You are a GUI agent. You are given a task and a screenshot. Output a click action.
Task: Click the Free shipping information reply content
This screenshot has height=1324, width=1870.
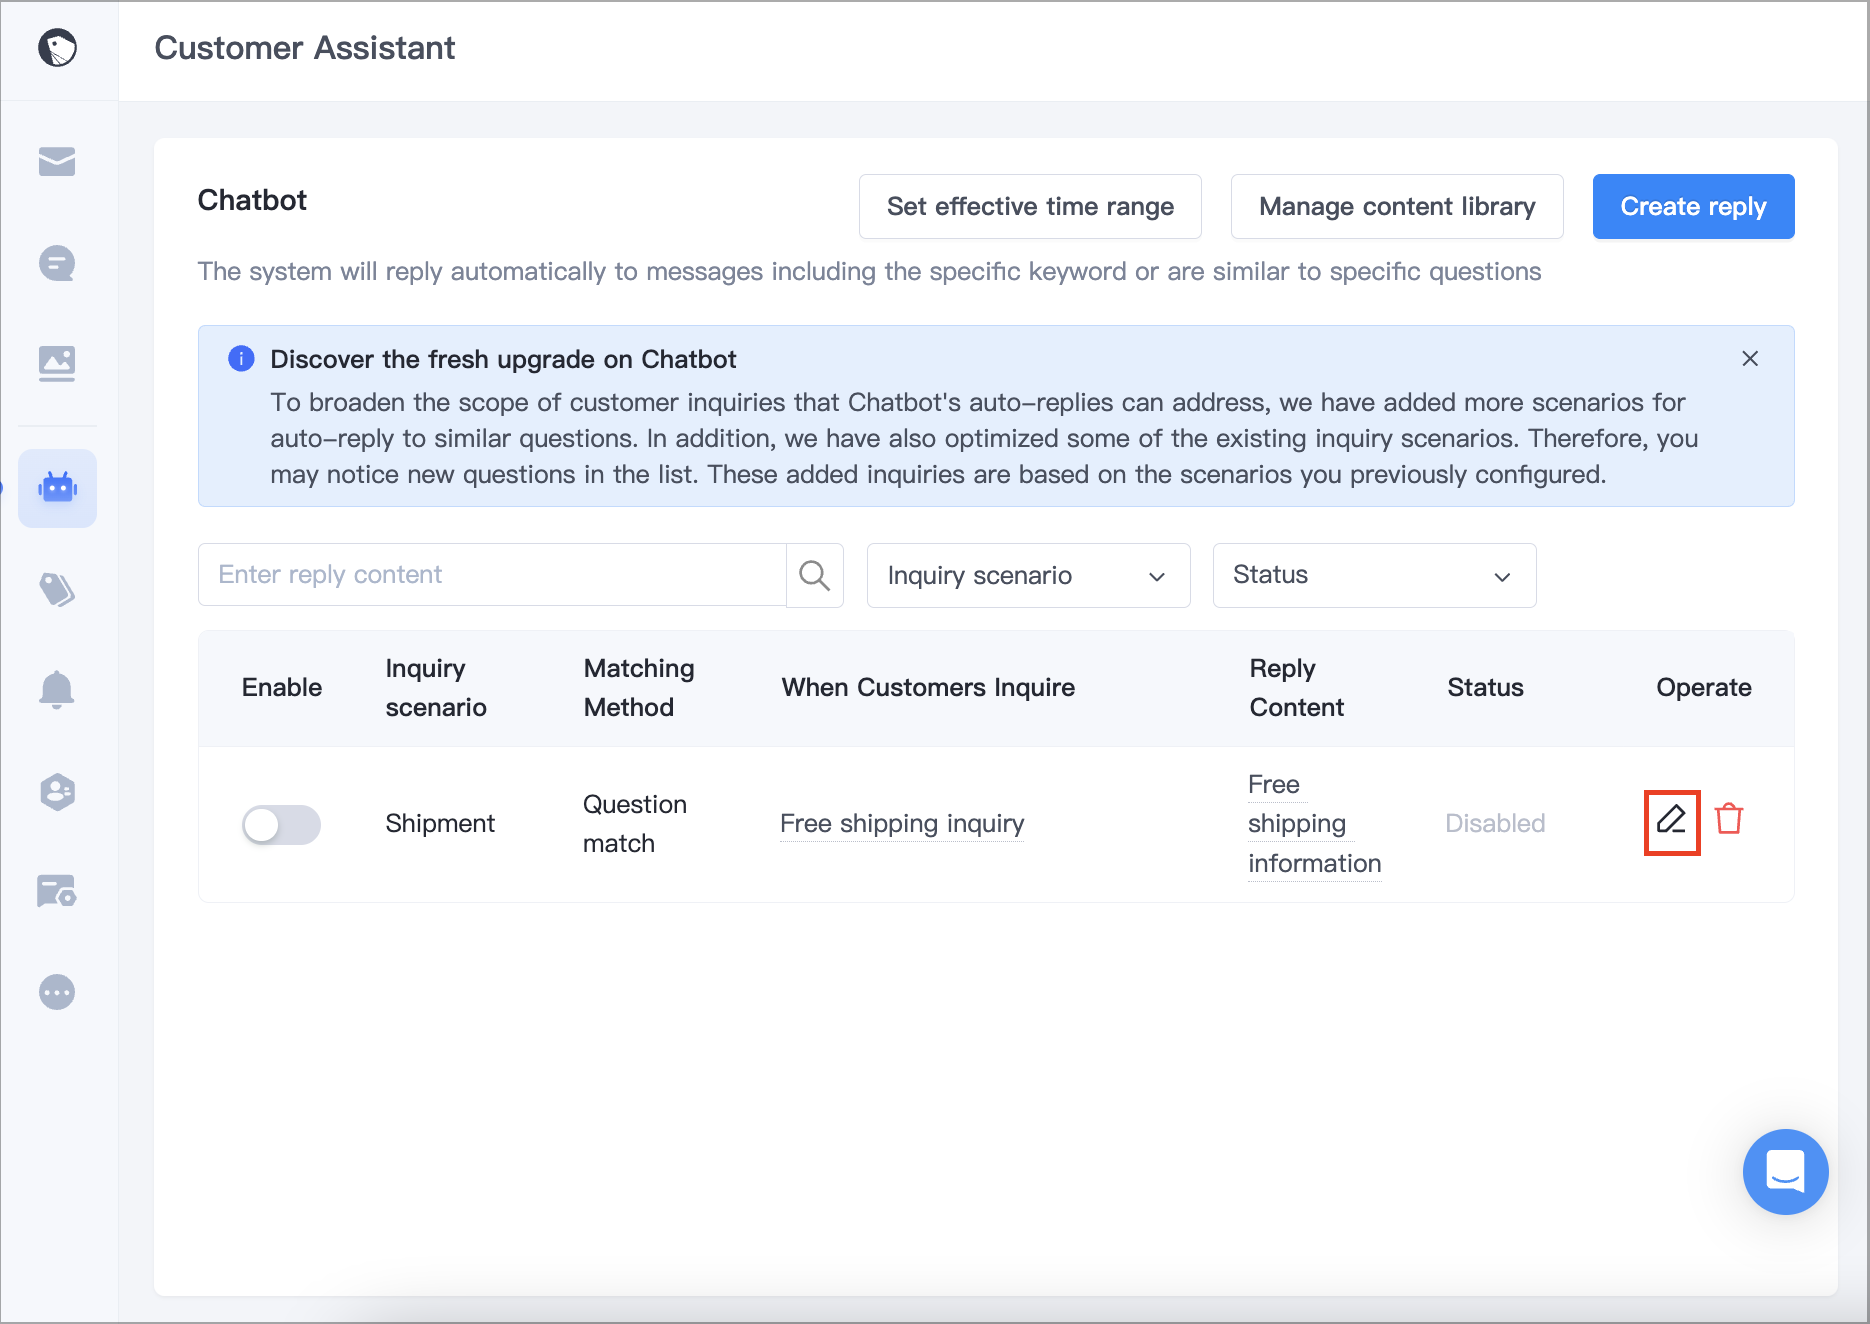1314,823
